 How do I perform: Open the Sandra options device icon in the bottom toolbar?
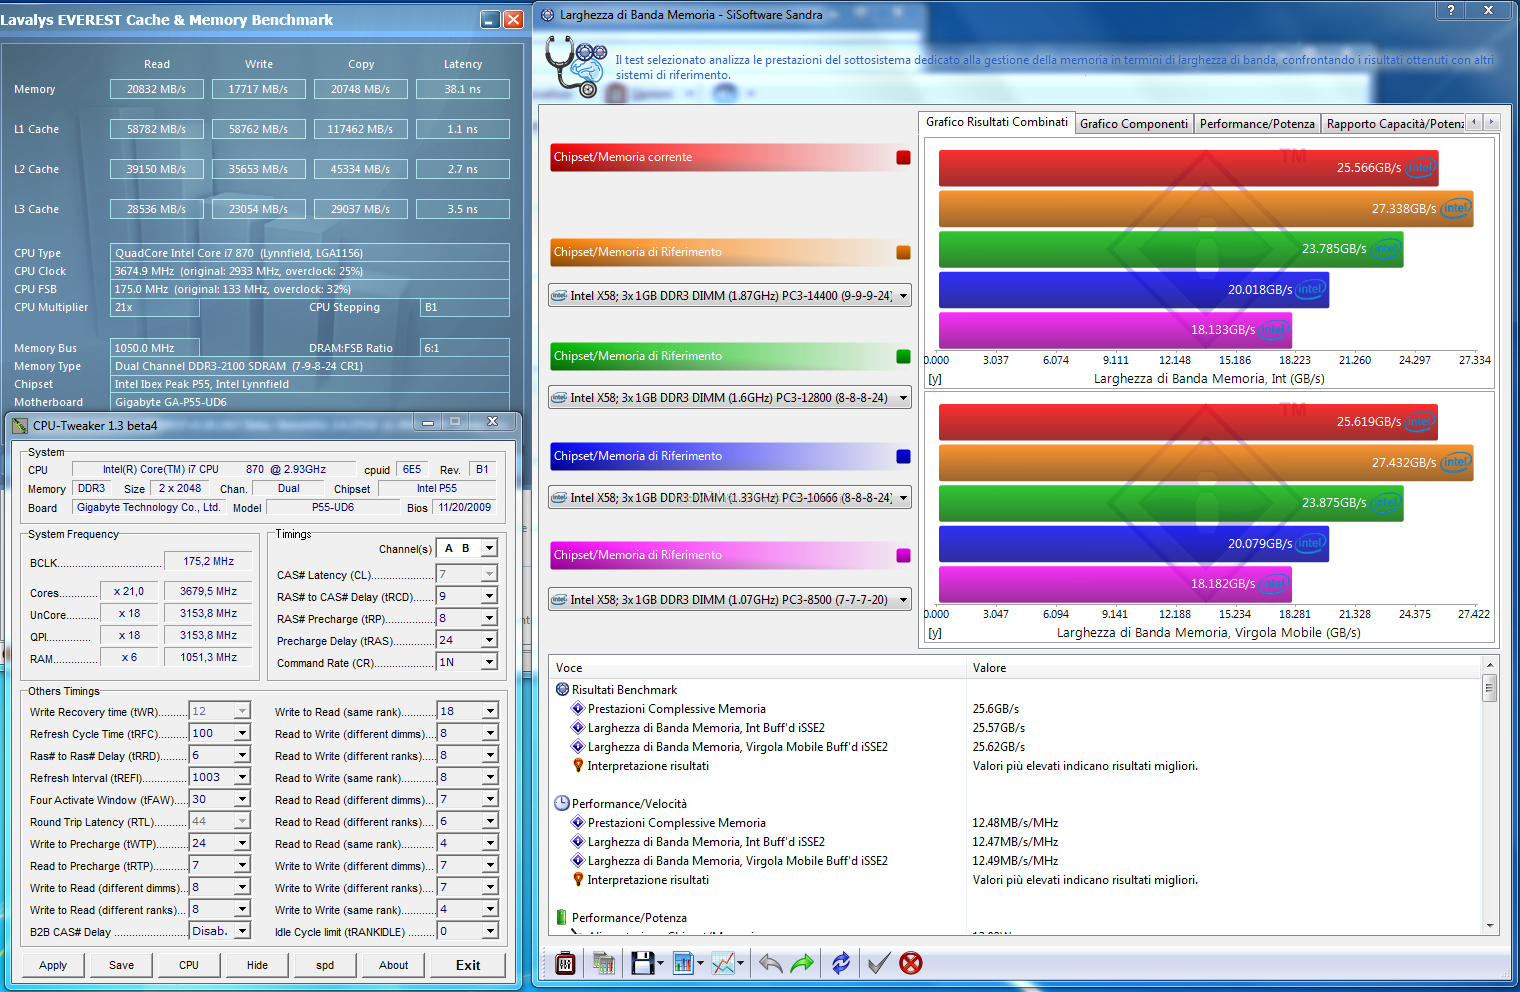pyautogui.click(x=565, y=963)
